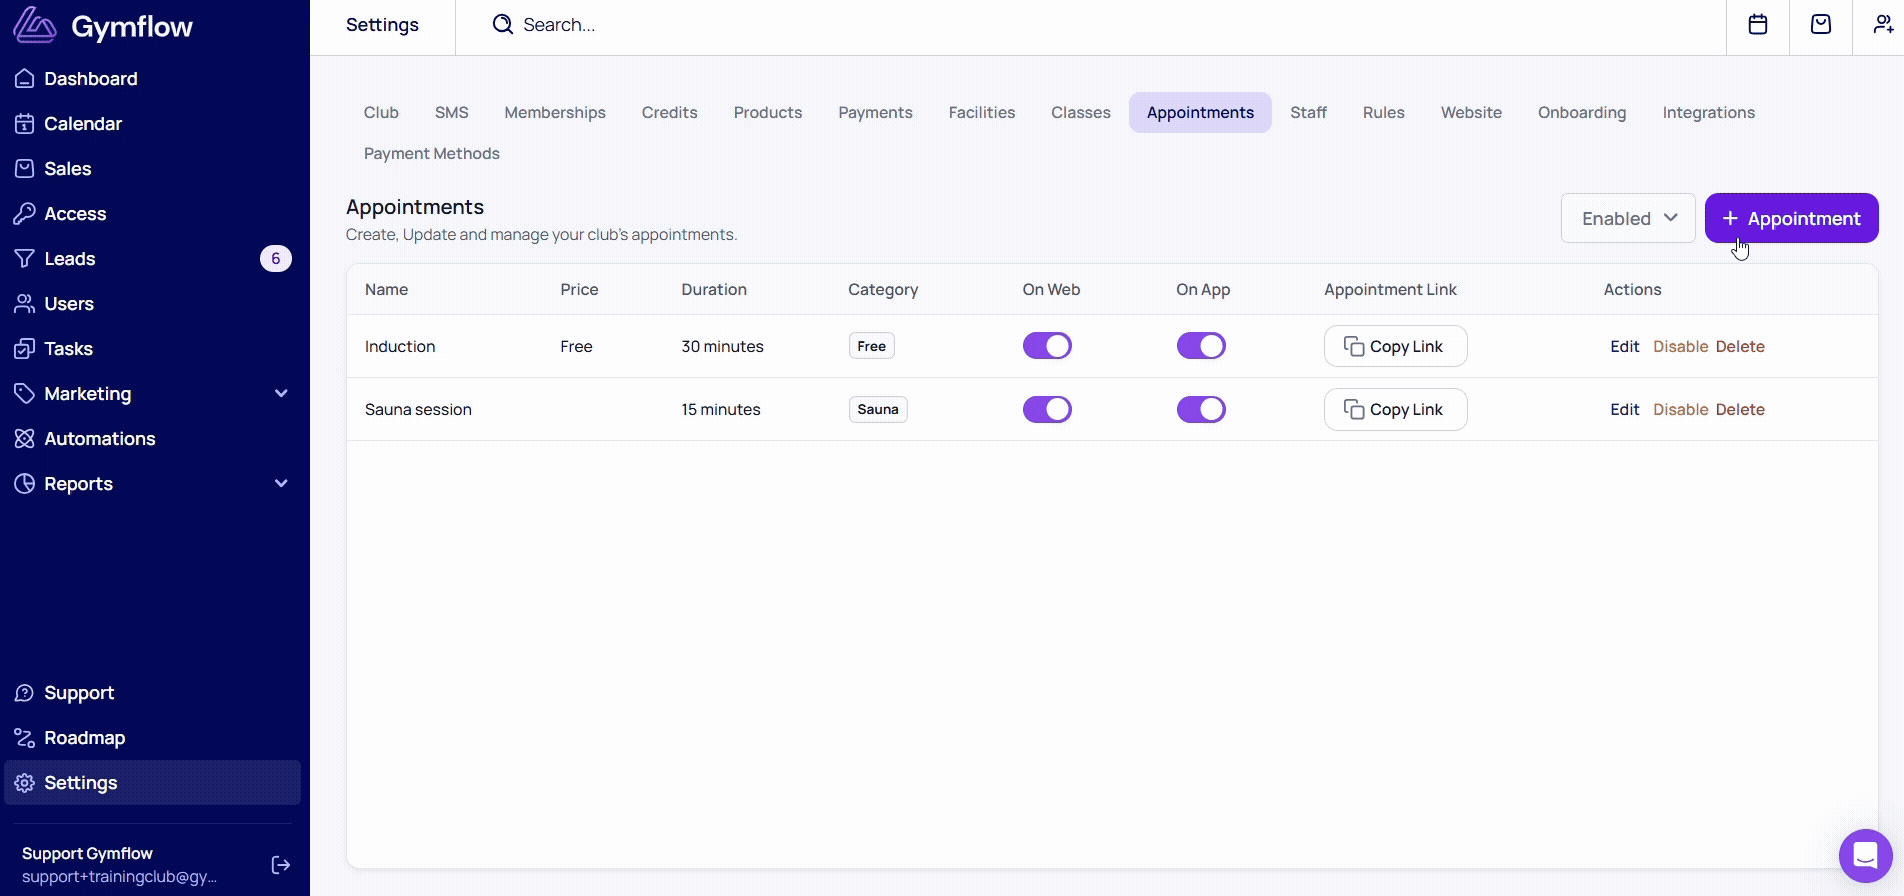Image resolution: width=1904 pixels, height=896 pixels.
Task: Open the calendar icon in top bar
Action: (x=1758, y=25)
